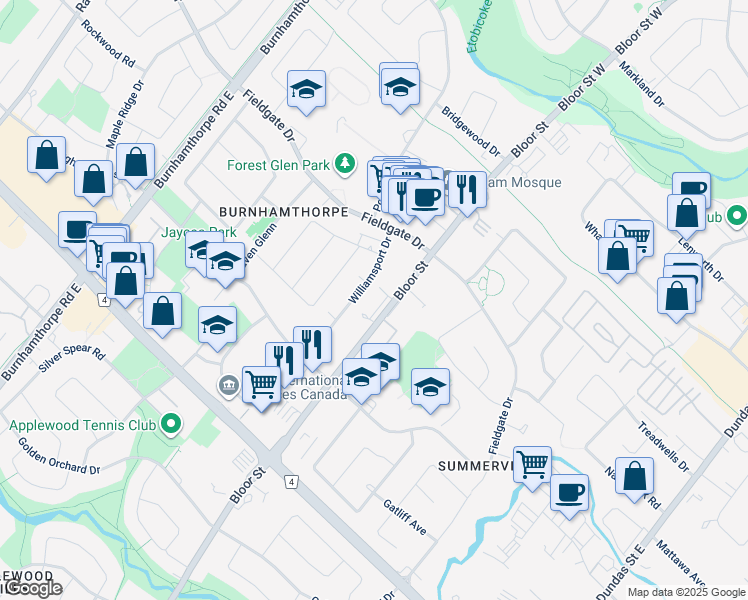Viewport: 748px width, 600px height.
Task: Click the shopping bag marker at the Lenworth Dr label
Action: [686, 215]
